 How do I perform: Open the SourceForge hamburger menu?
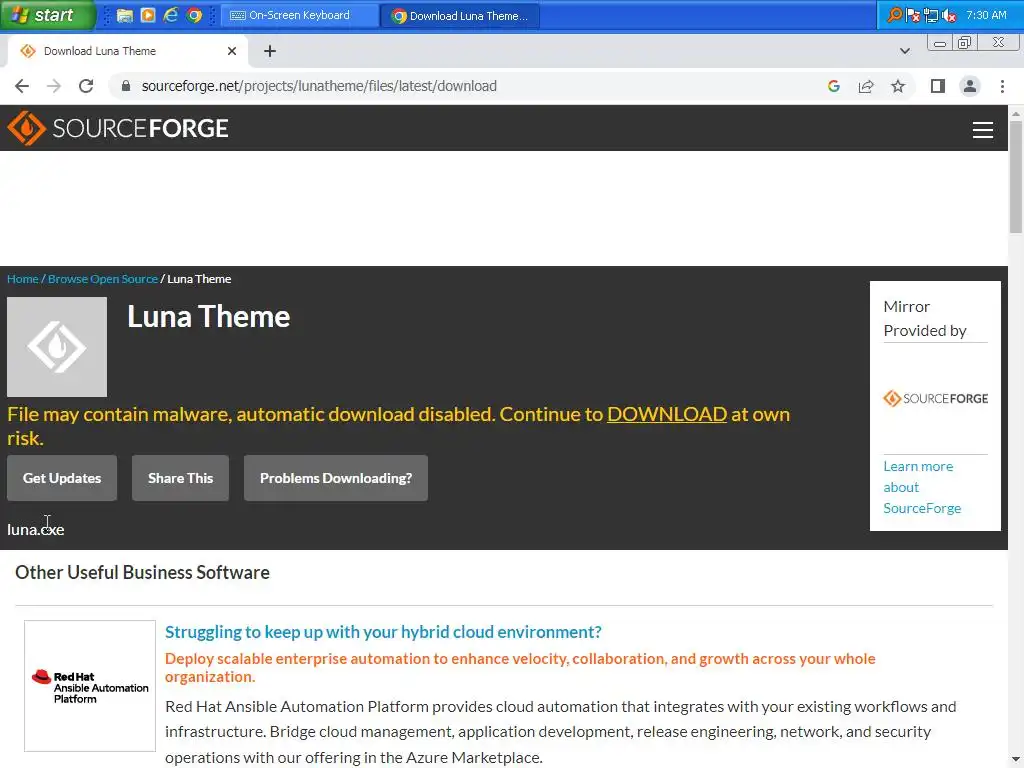pos(982,129)
